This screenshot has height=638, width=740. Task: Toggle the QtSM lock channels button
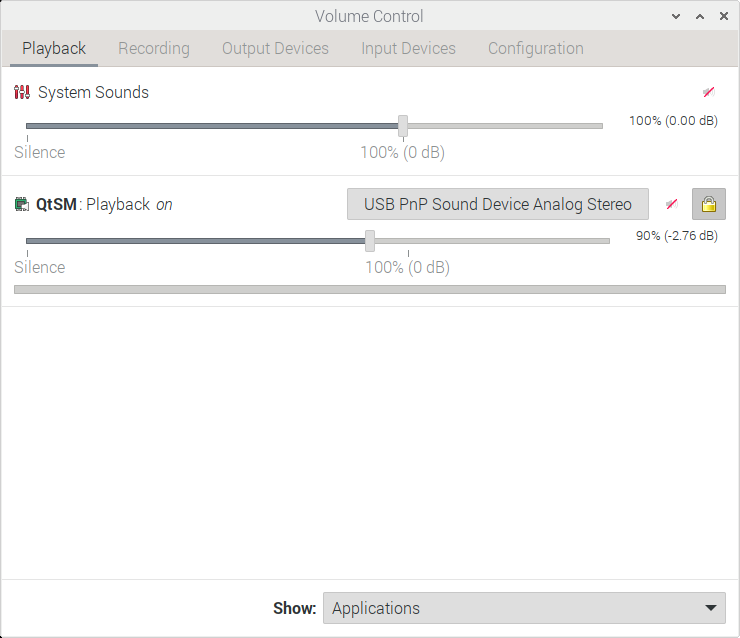pos(709,204)
